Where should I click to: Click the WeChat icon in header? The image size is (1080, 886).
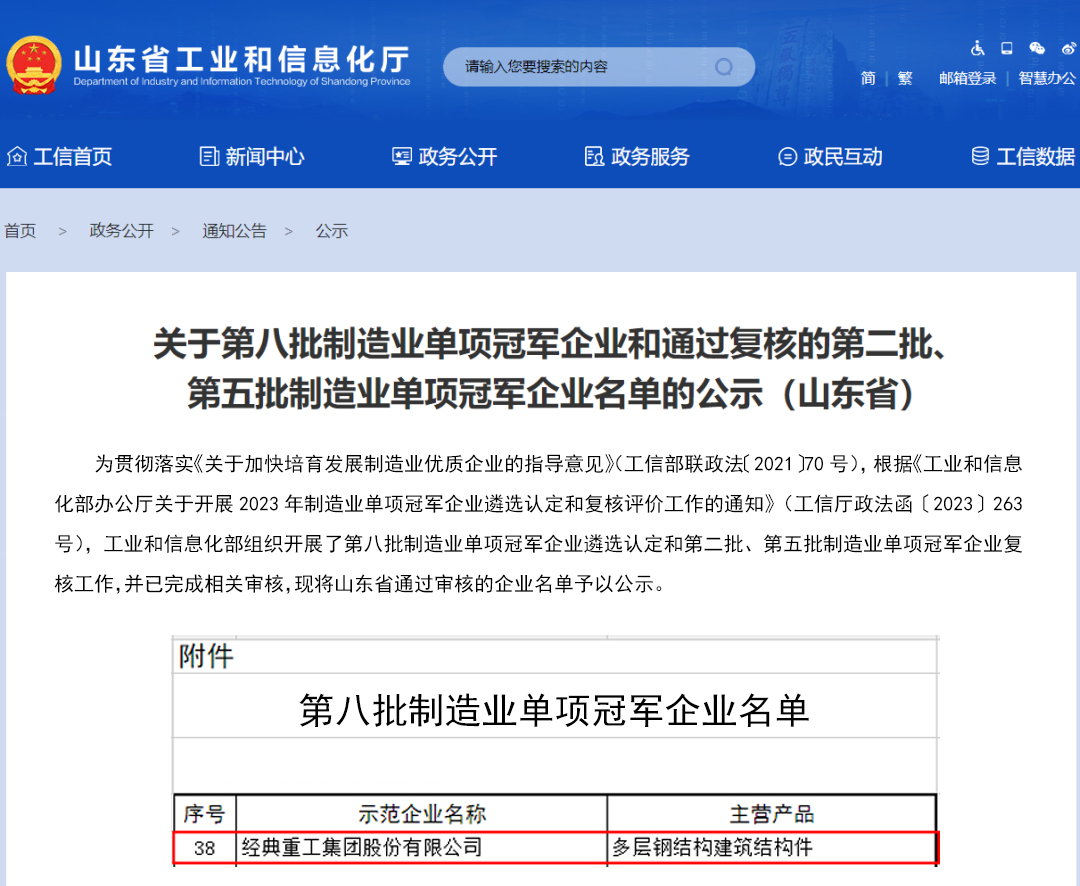(x=1036, y=48)
